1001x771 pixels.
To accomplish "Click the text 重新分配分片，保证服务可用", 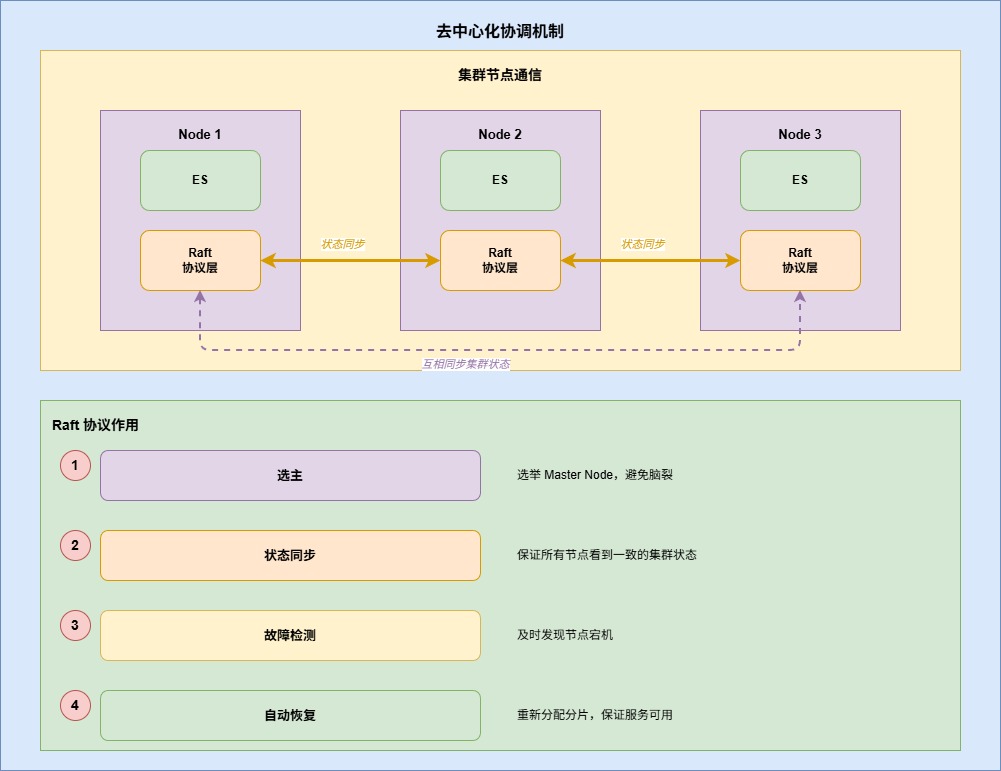I will (x=595, y=715).
